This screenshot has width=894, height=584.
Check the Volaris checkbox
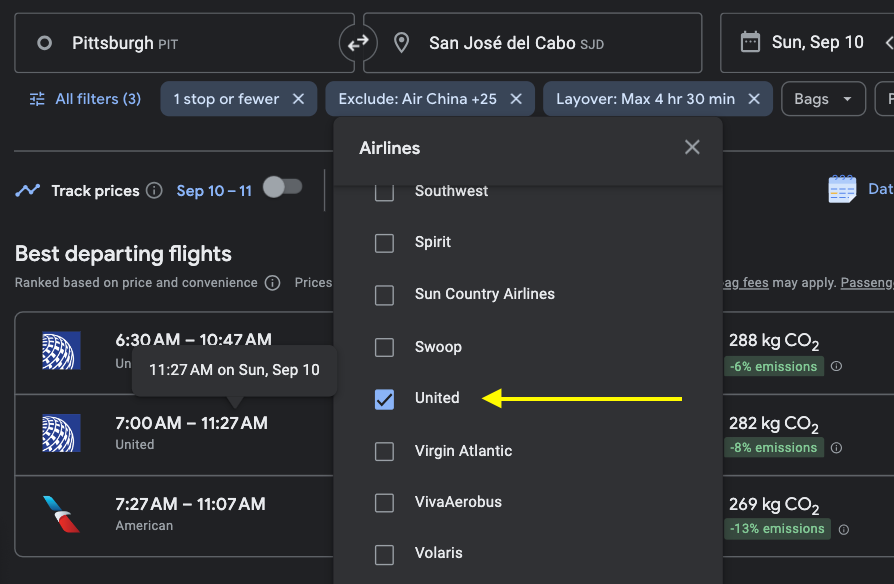[384, 554]
